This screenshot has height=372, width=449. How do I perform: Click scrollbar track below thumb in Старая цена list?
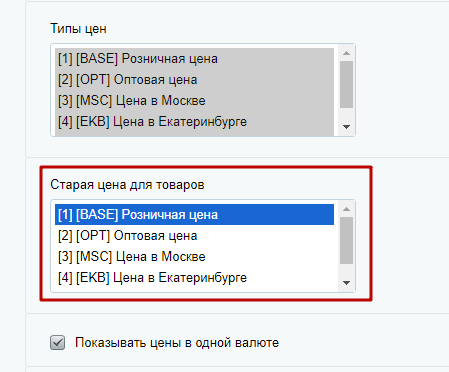[x=346, y=270]
